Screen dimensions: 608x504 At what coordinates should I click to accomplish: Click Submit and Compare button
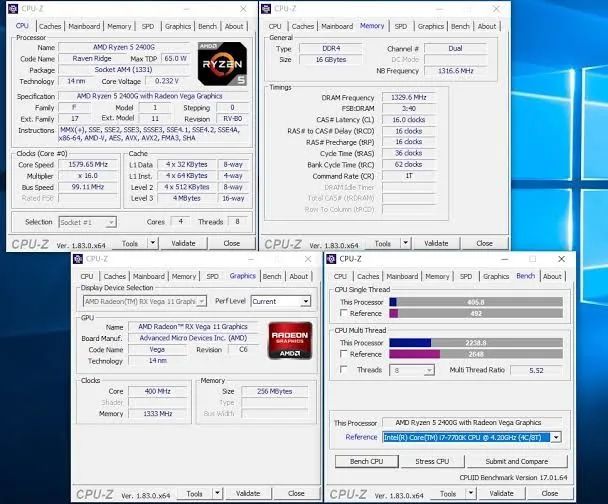coord(517,461)
